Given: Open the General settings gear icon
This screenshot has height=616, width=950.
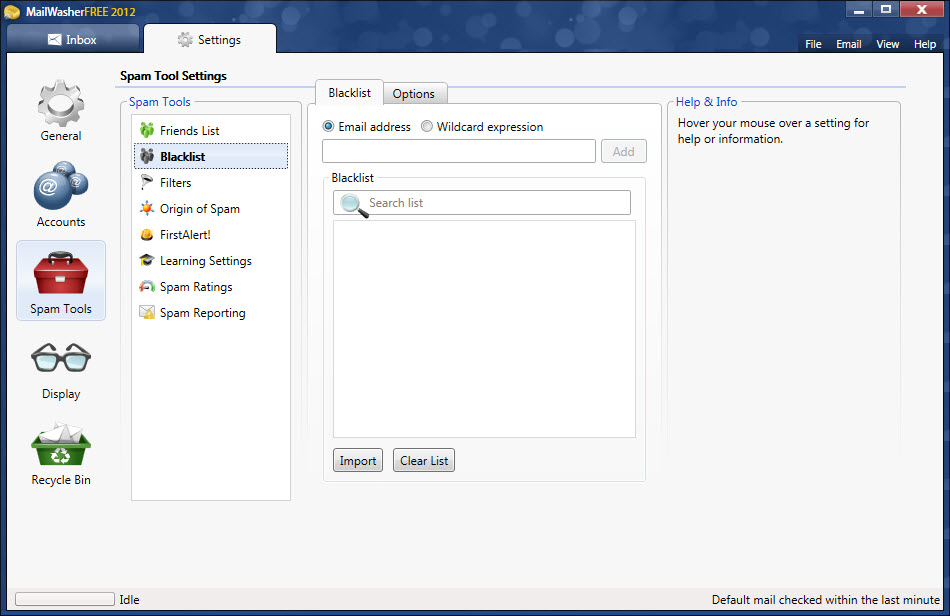Looking at the screenshot, I should (x=61, y=104).
